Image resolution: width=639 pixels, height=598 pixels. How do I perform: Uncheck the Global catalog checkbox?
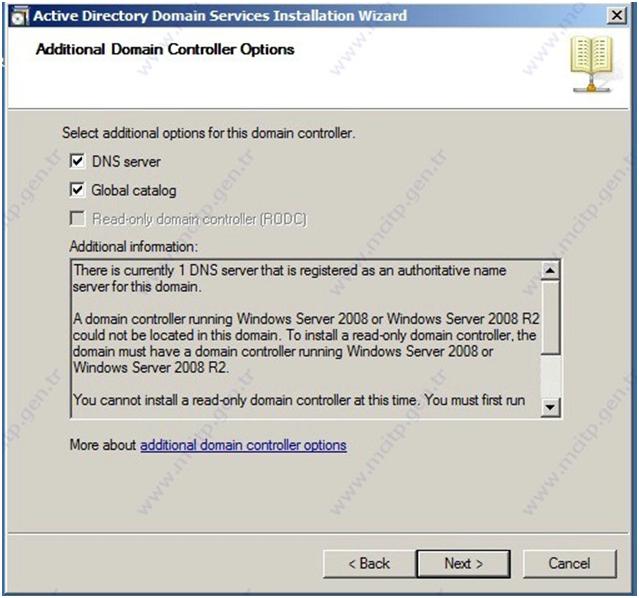[77, 190]
